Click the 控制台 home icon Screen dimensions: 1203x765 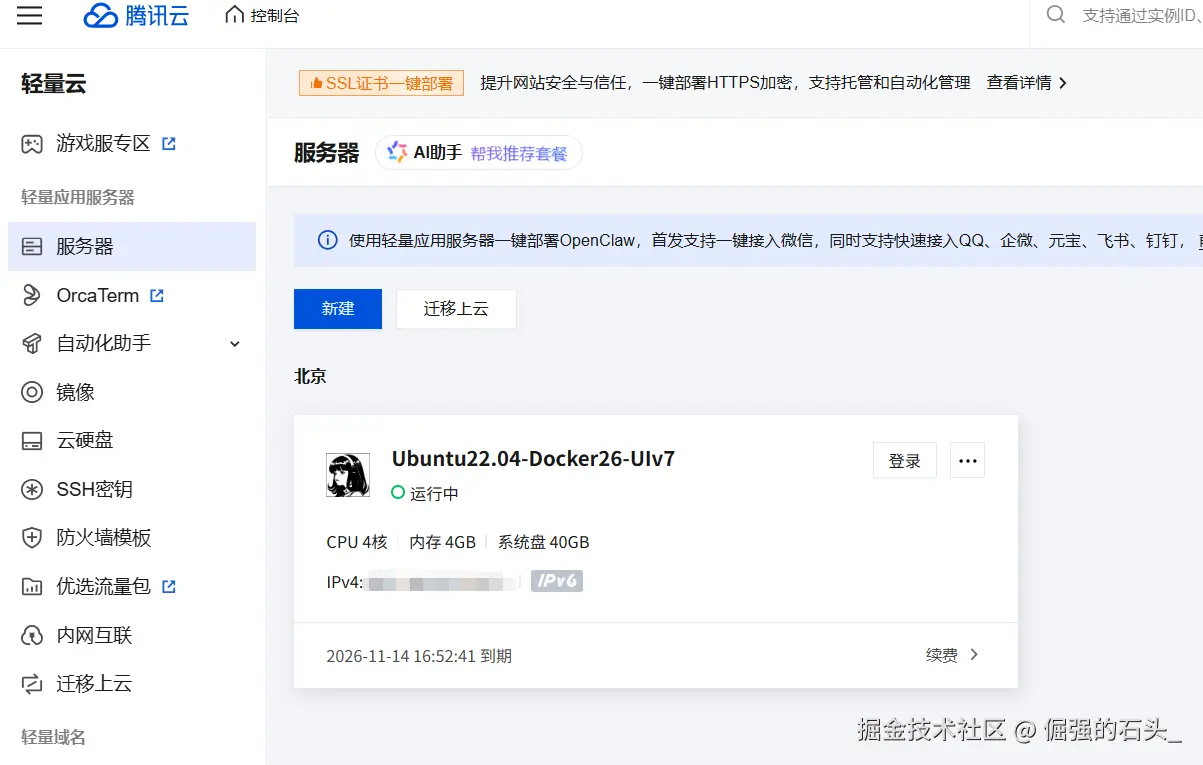click(x=234, y=15)
